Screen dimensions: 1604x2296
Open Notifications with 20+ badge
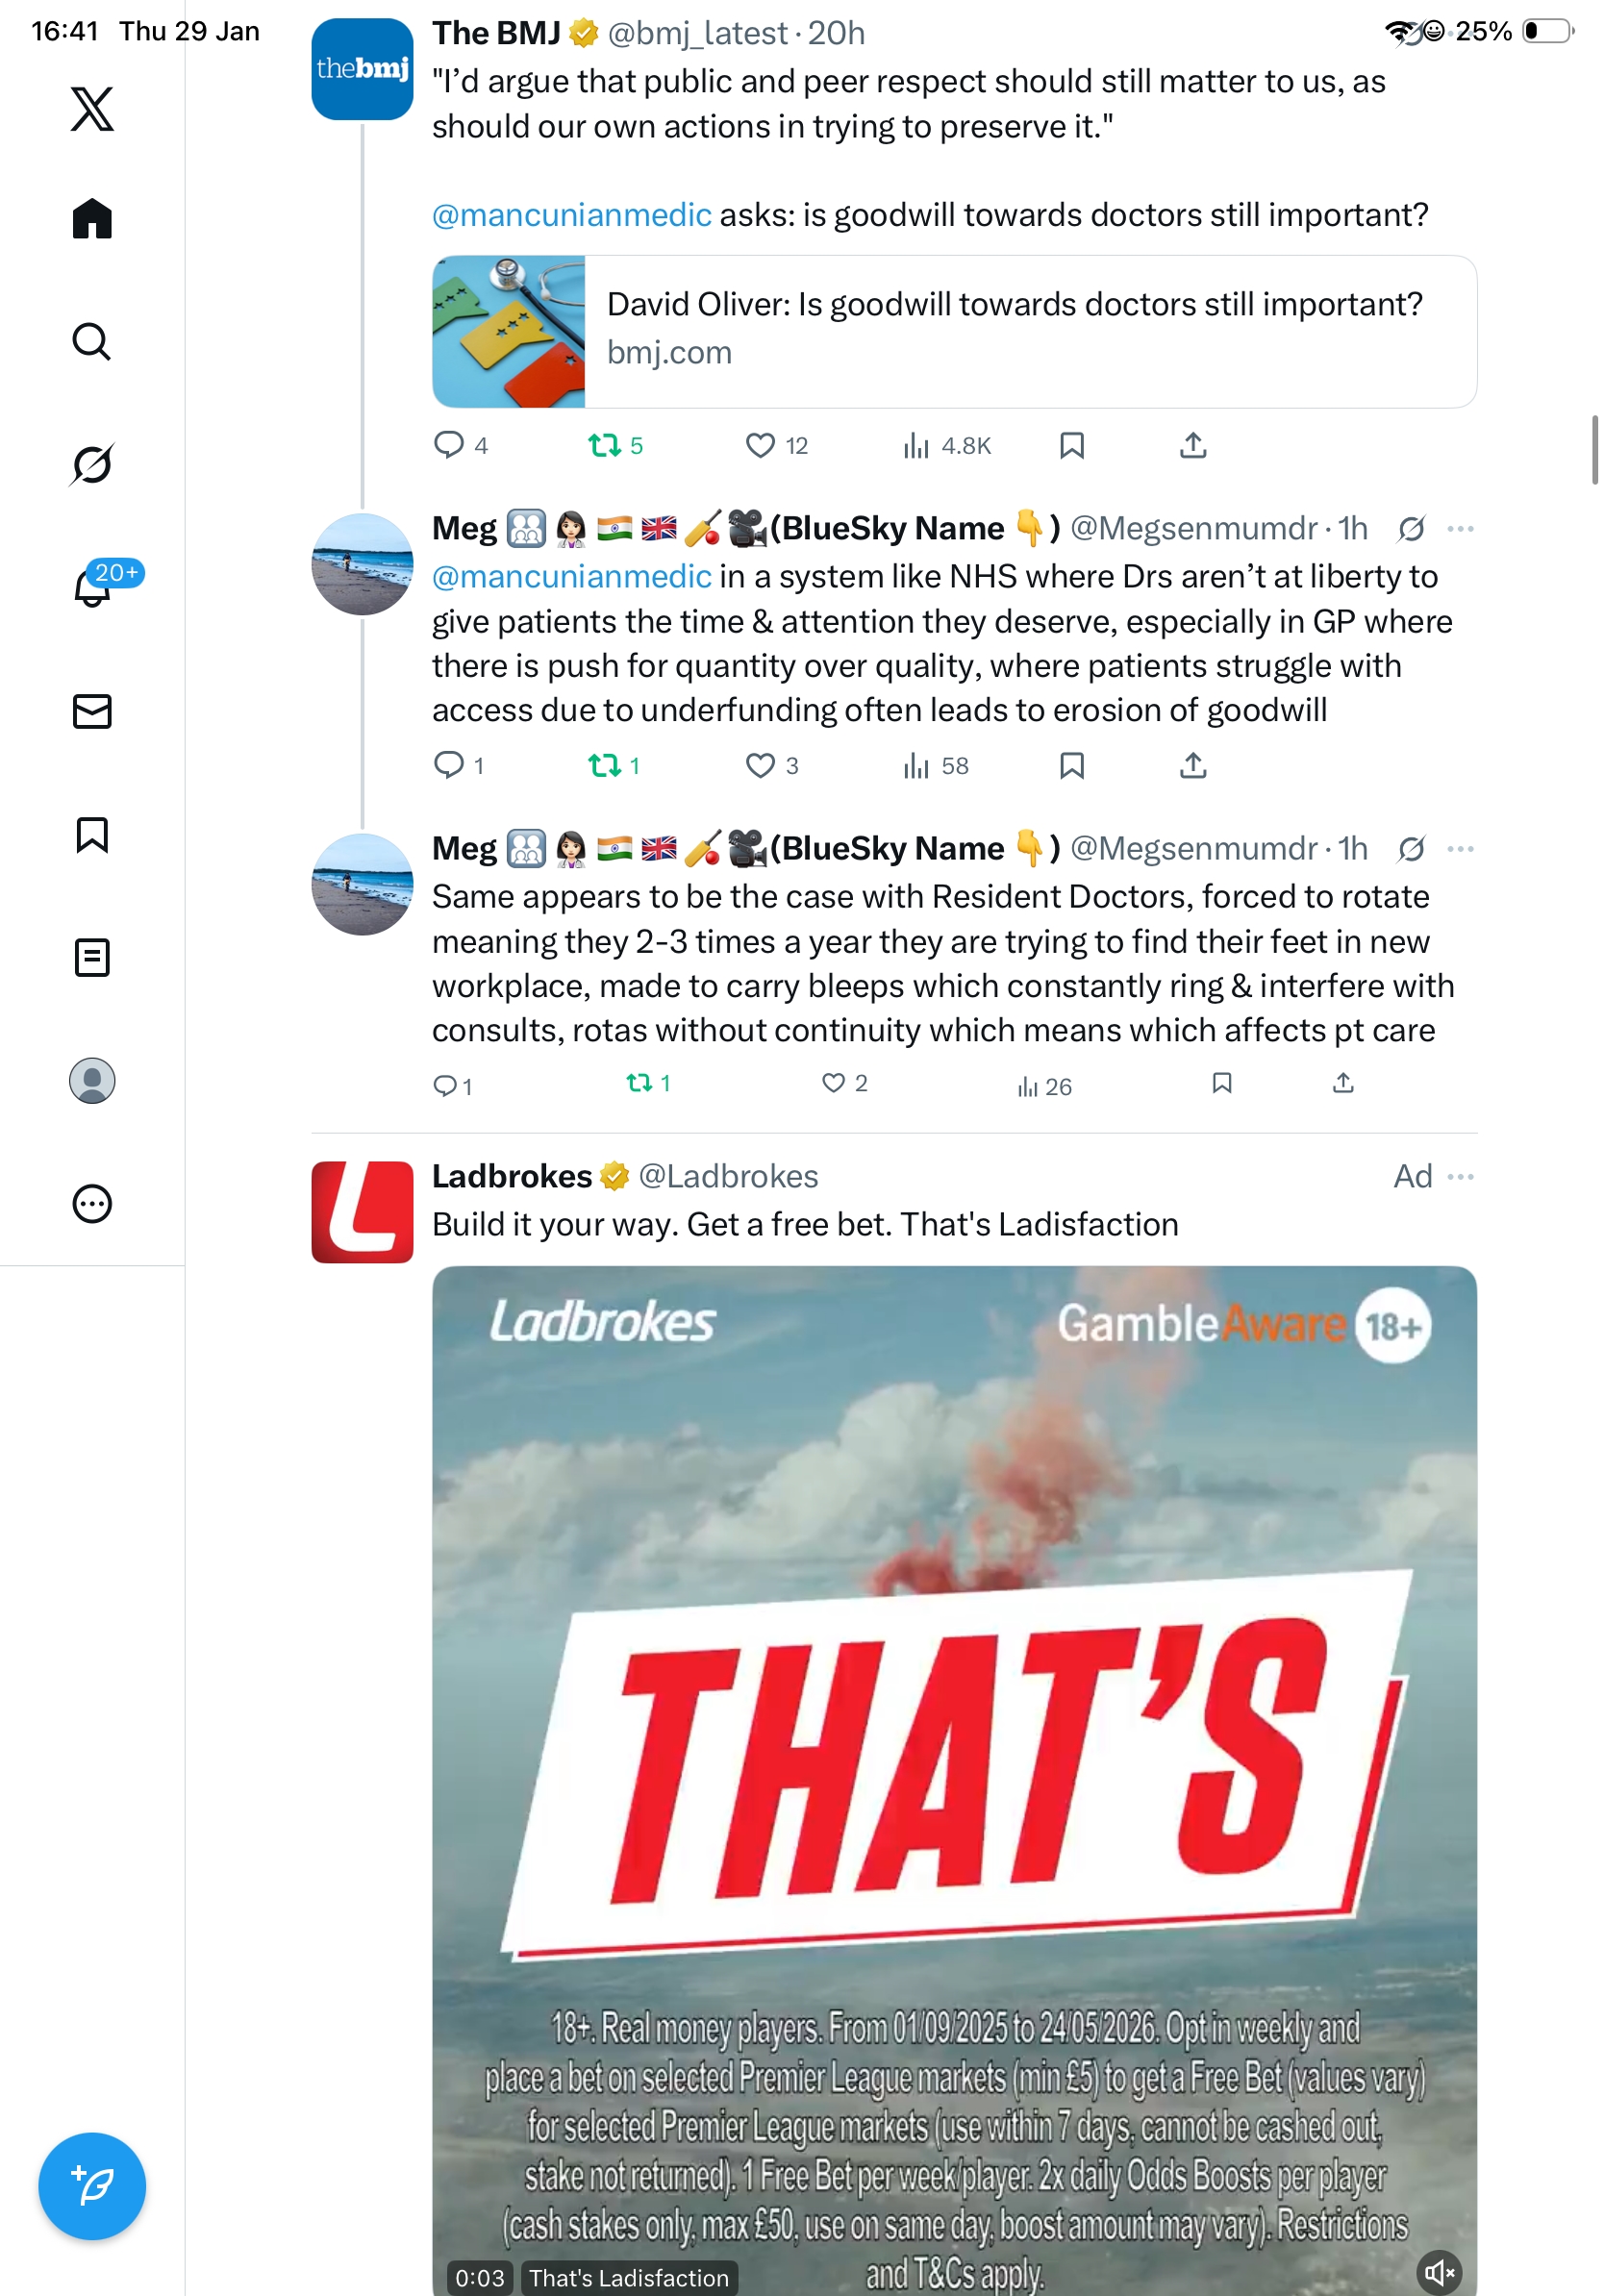pyautogui.click(x=92, y=586)
